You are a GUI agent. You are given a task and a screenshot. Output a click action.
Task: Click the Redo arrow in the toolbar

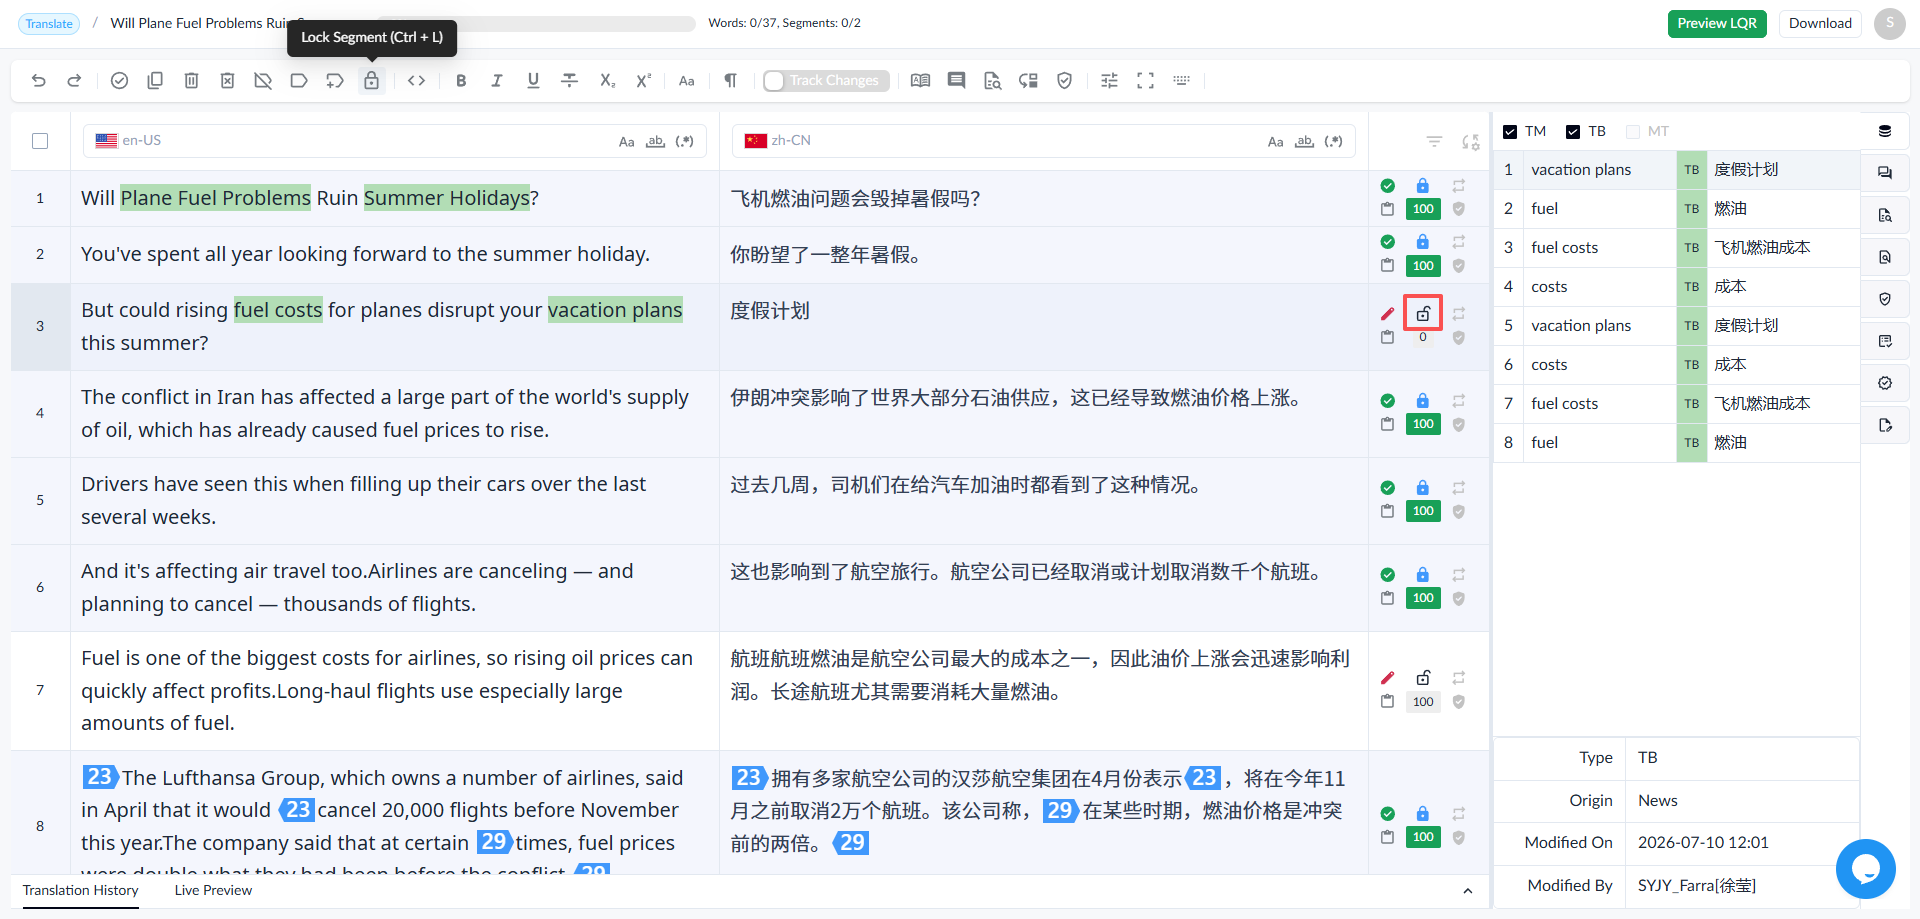pos(74,81)
